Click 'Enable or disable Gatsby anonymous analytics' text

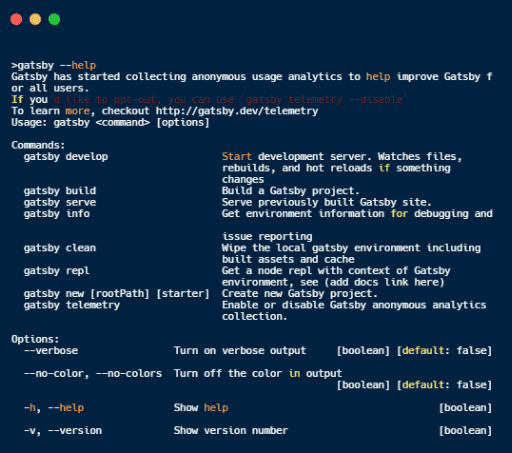[354, 305]
